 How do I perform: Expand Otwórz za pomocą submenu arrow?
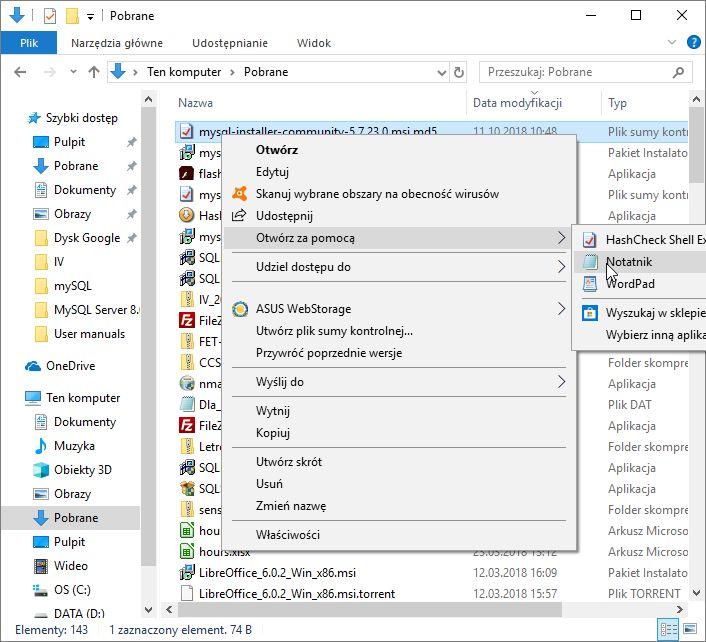point(561,238)
